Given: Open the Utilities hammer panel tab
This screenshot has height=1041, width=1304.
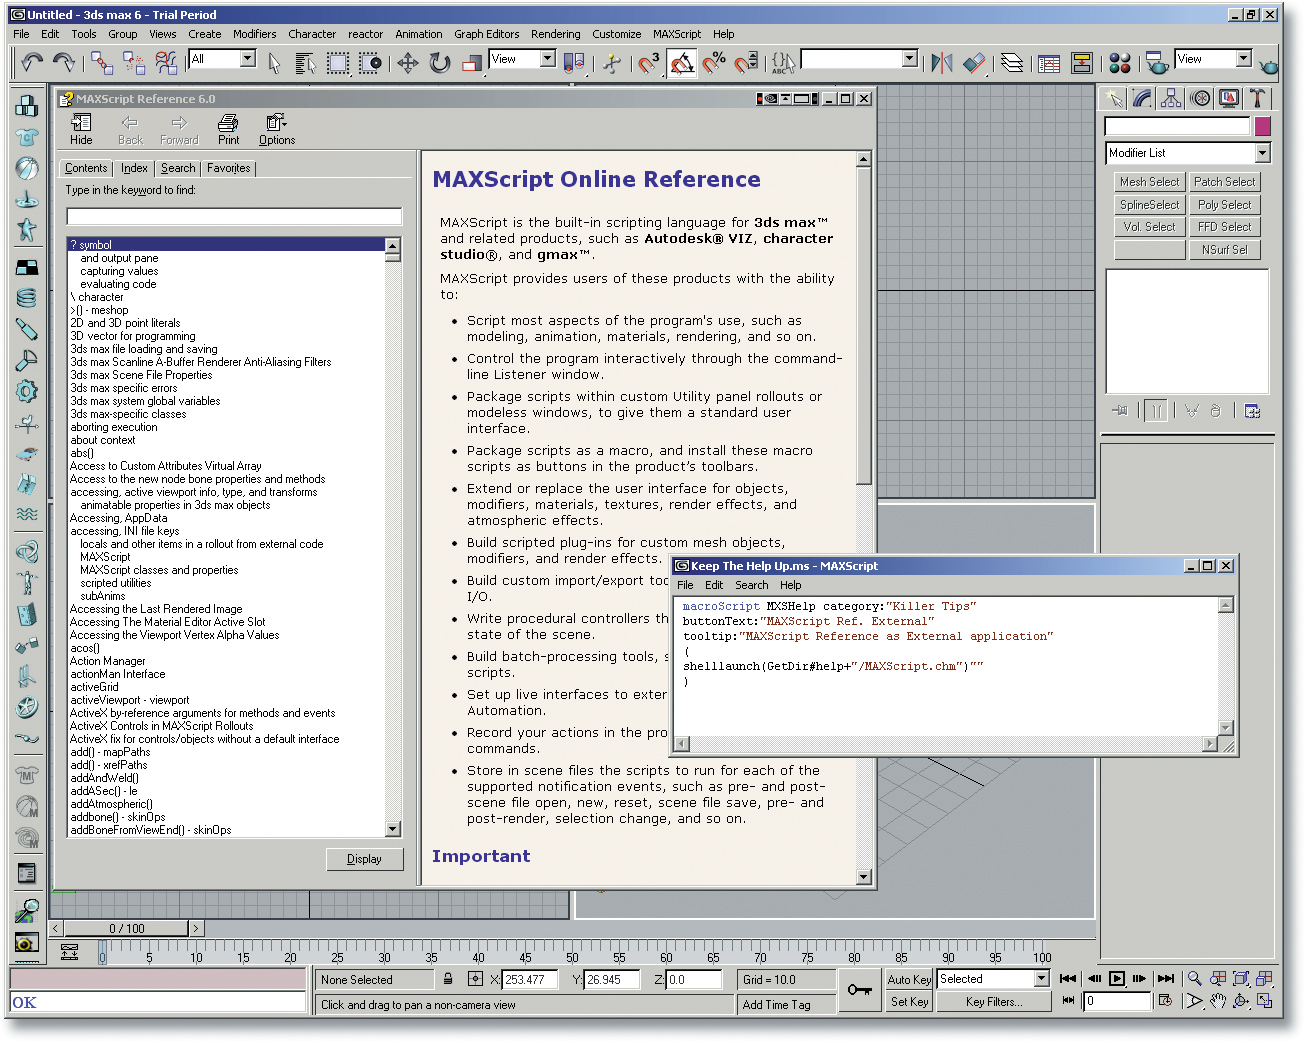Looking at the screenshot, I should [1257, 98].
